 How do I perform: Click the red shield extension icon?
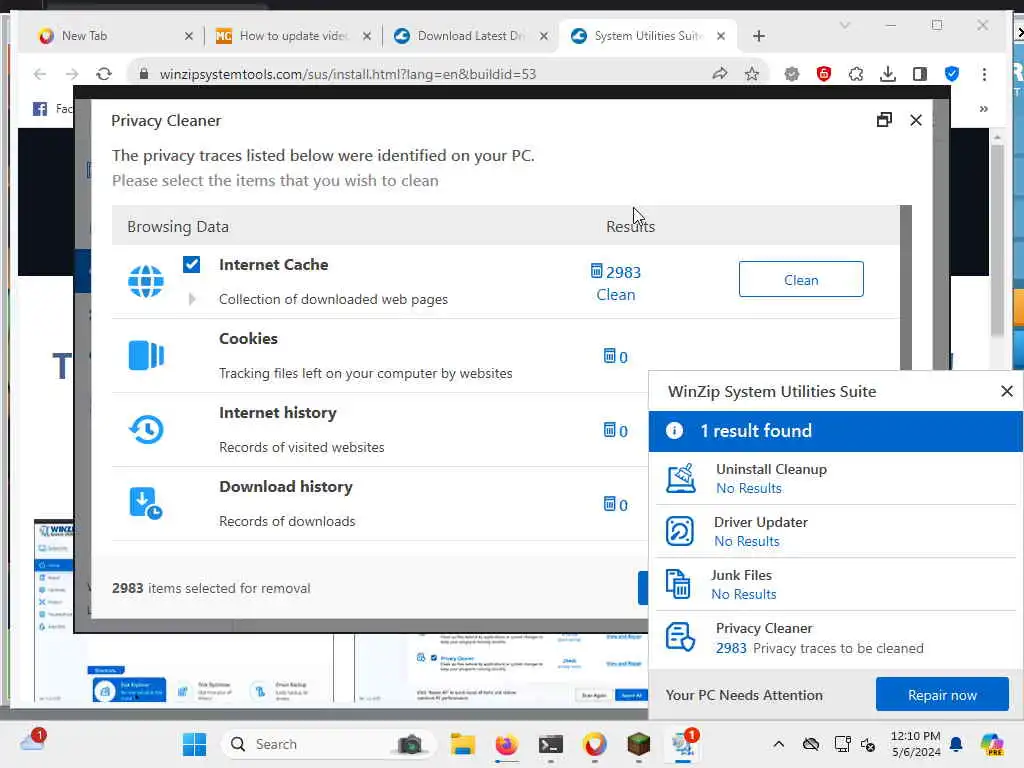824,74
